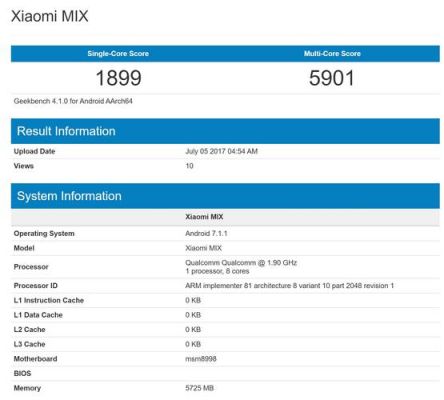Click the L3 Cache label
444x400 pixels.
coord(29,344)
